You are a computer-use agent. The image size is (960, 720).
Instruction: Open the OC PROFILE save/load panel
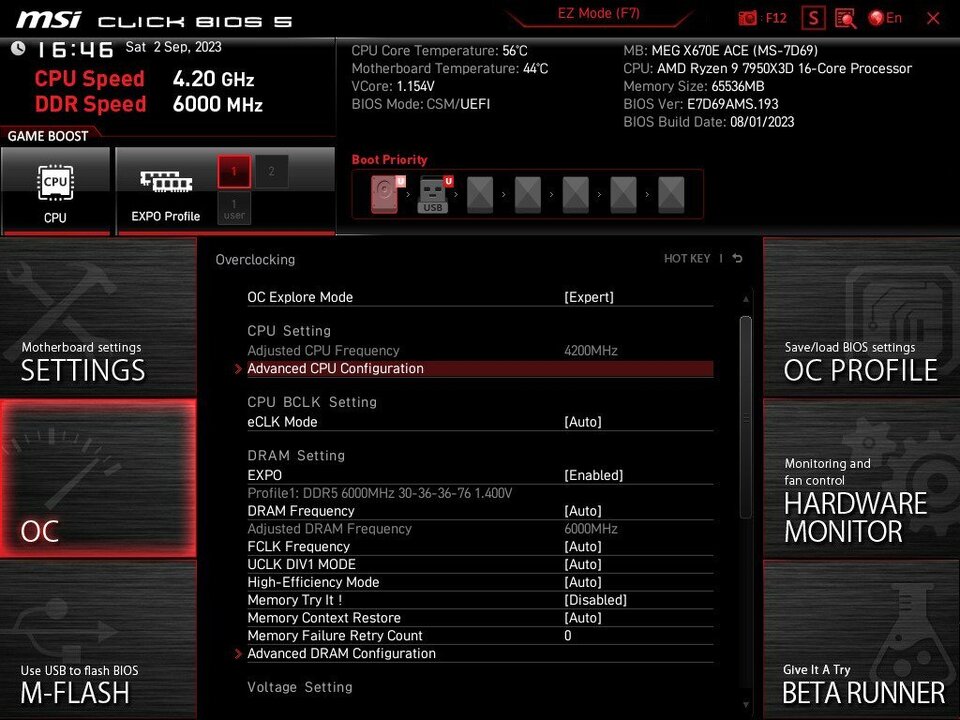[861, 318]
